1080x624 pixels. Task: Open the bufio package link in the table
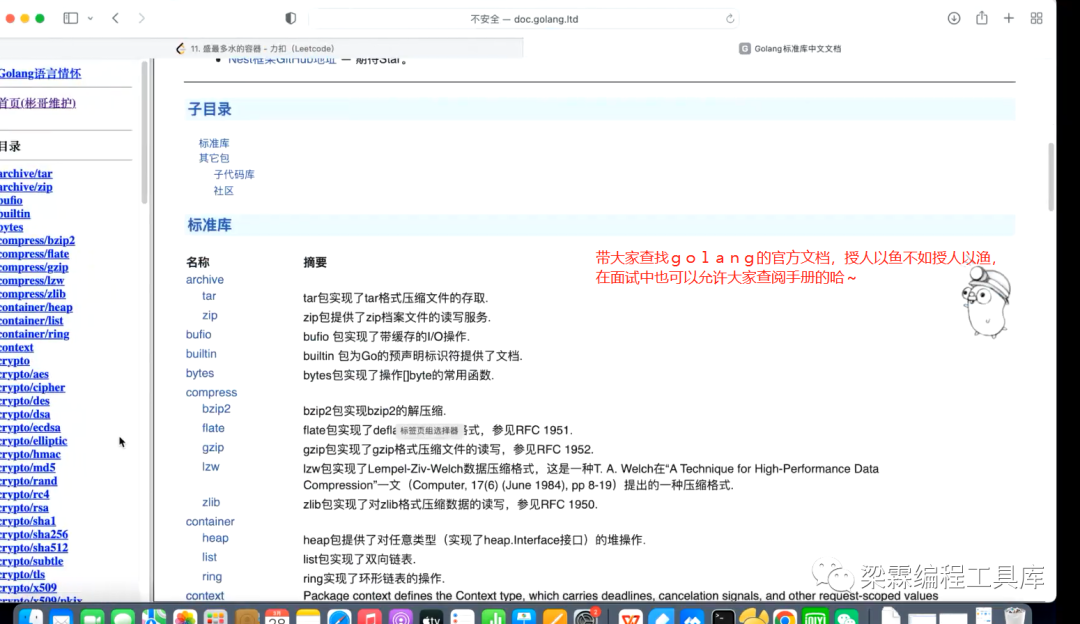(197, 334)
